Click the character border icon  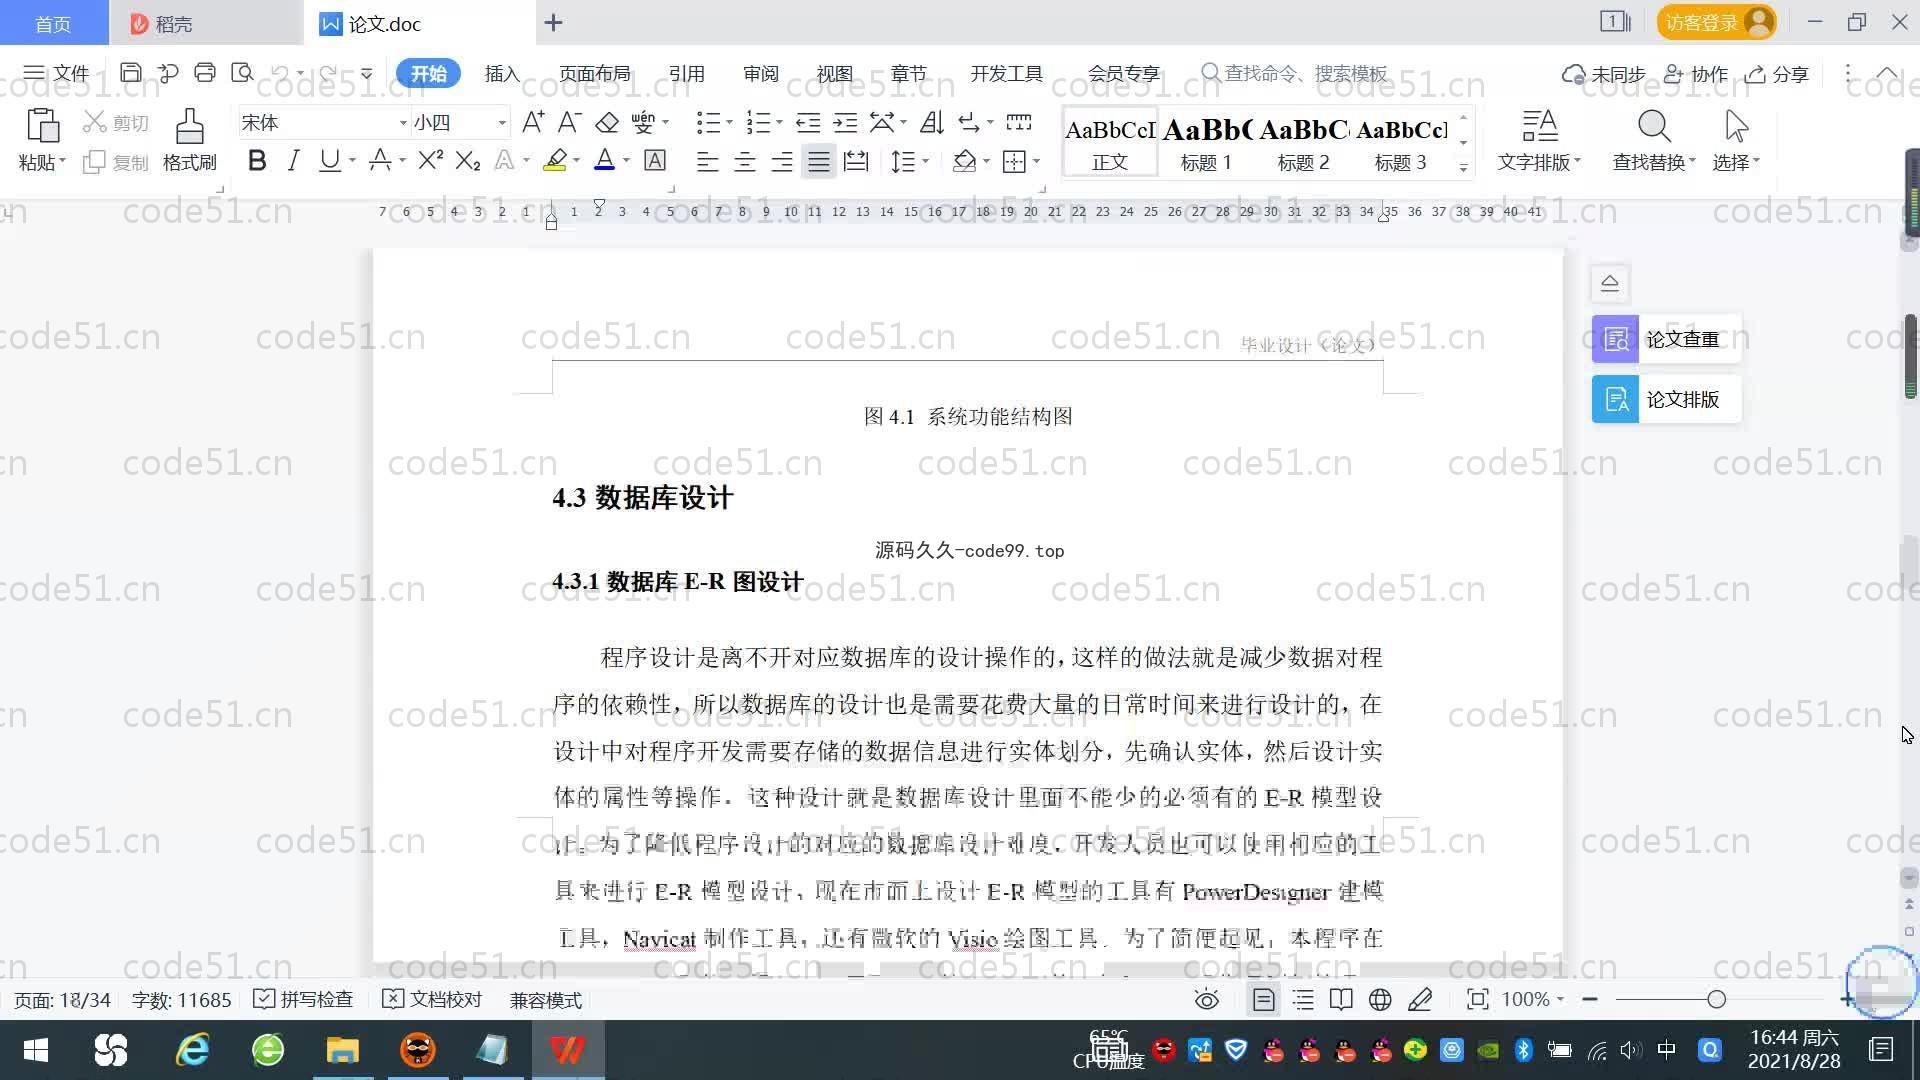[x=655, y=161]
